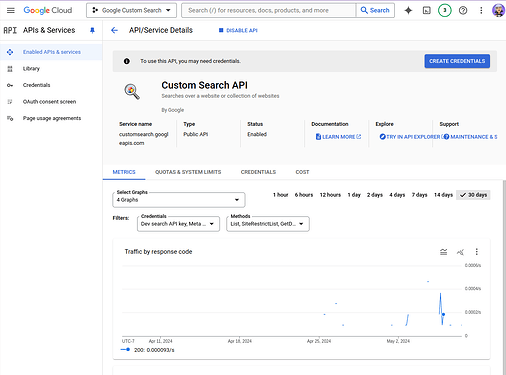The height and width of the screenshot is (375, 506).
Task: Select the 7 days time range
Action: [419, 195]
